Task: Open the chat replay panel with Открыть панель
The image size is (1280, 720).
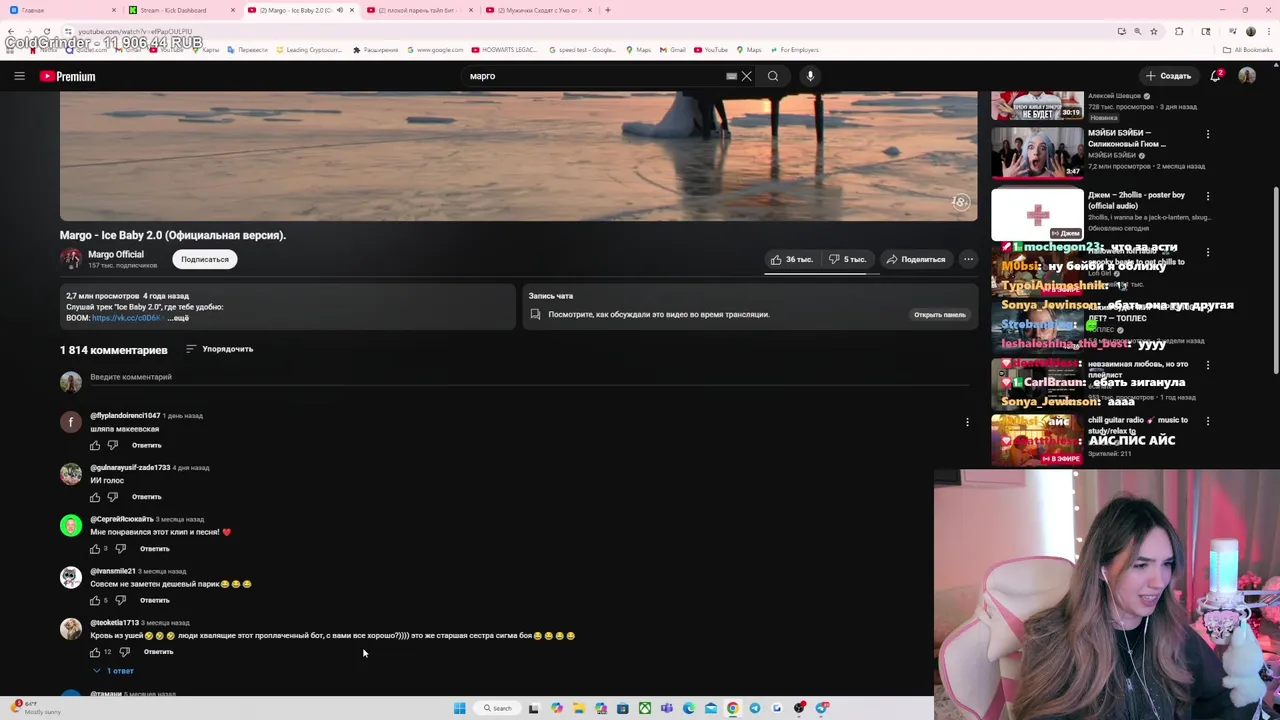Action: click(x=939, y=314)
